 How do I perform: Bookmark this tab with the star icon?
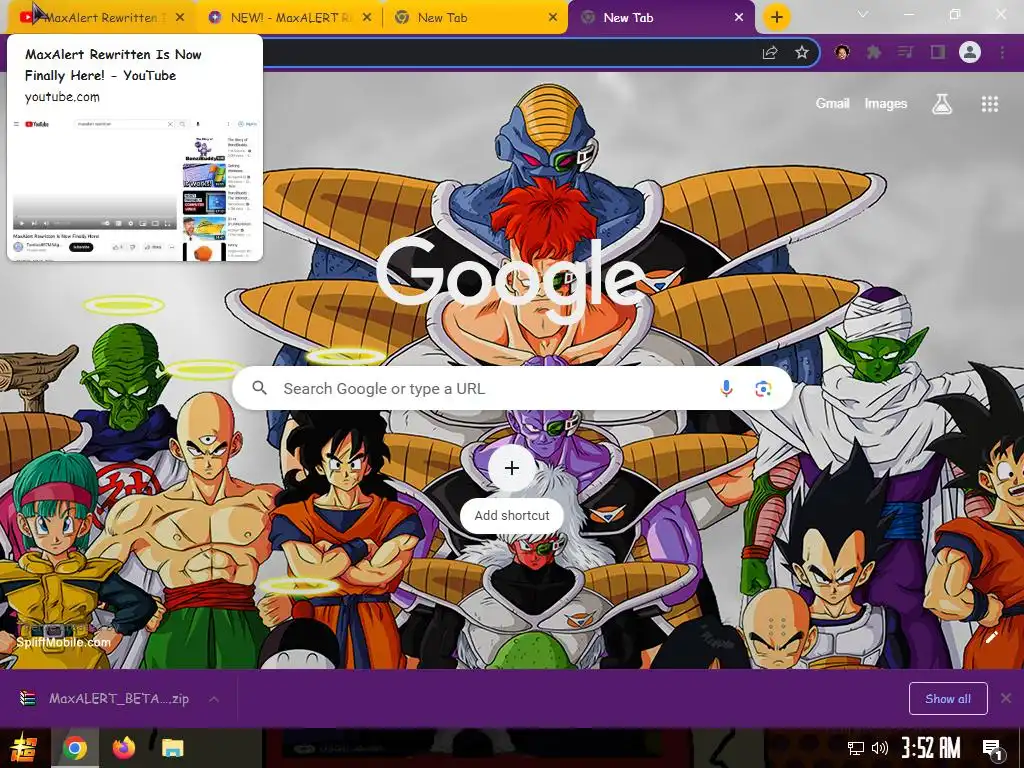click(x=802, y=53)
